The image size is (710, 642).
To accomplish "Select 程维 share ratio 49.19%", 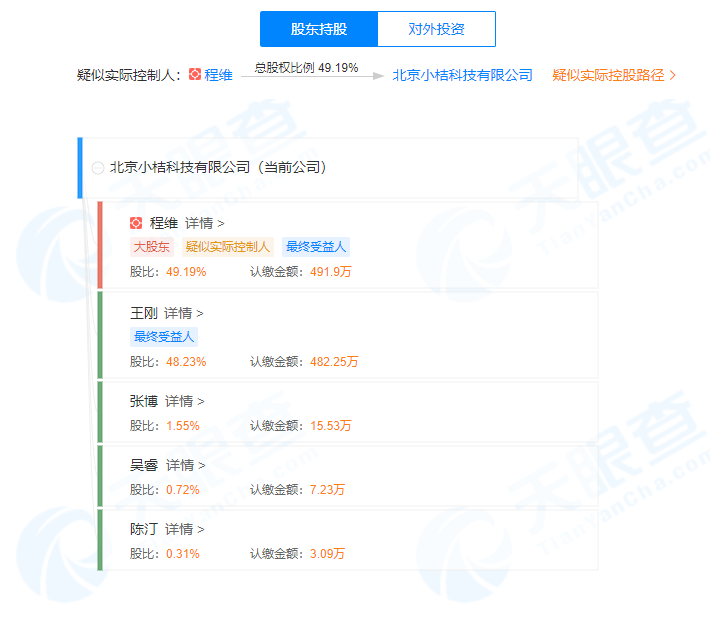I will [x=186, y=272].
